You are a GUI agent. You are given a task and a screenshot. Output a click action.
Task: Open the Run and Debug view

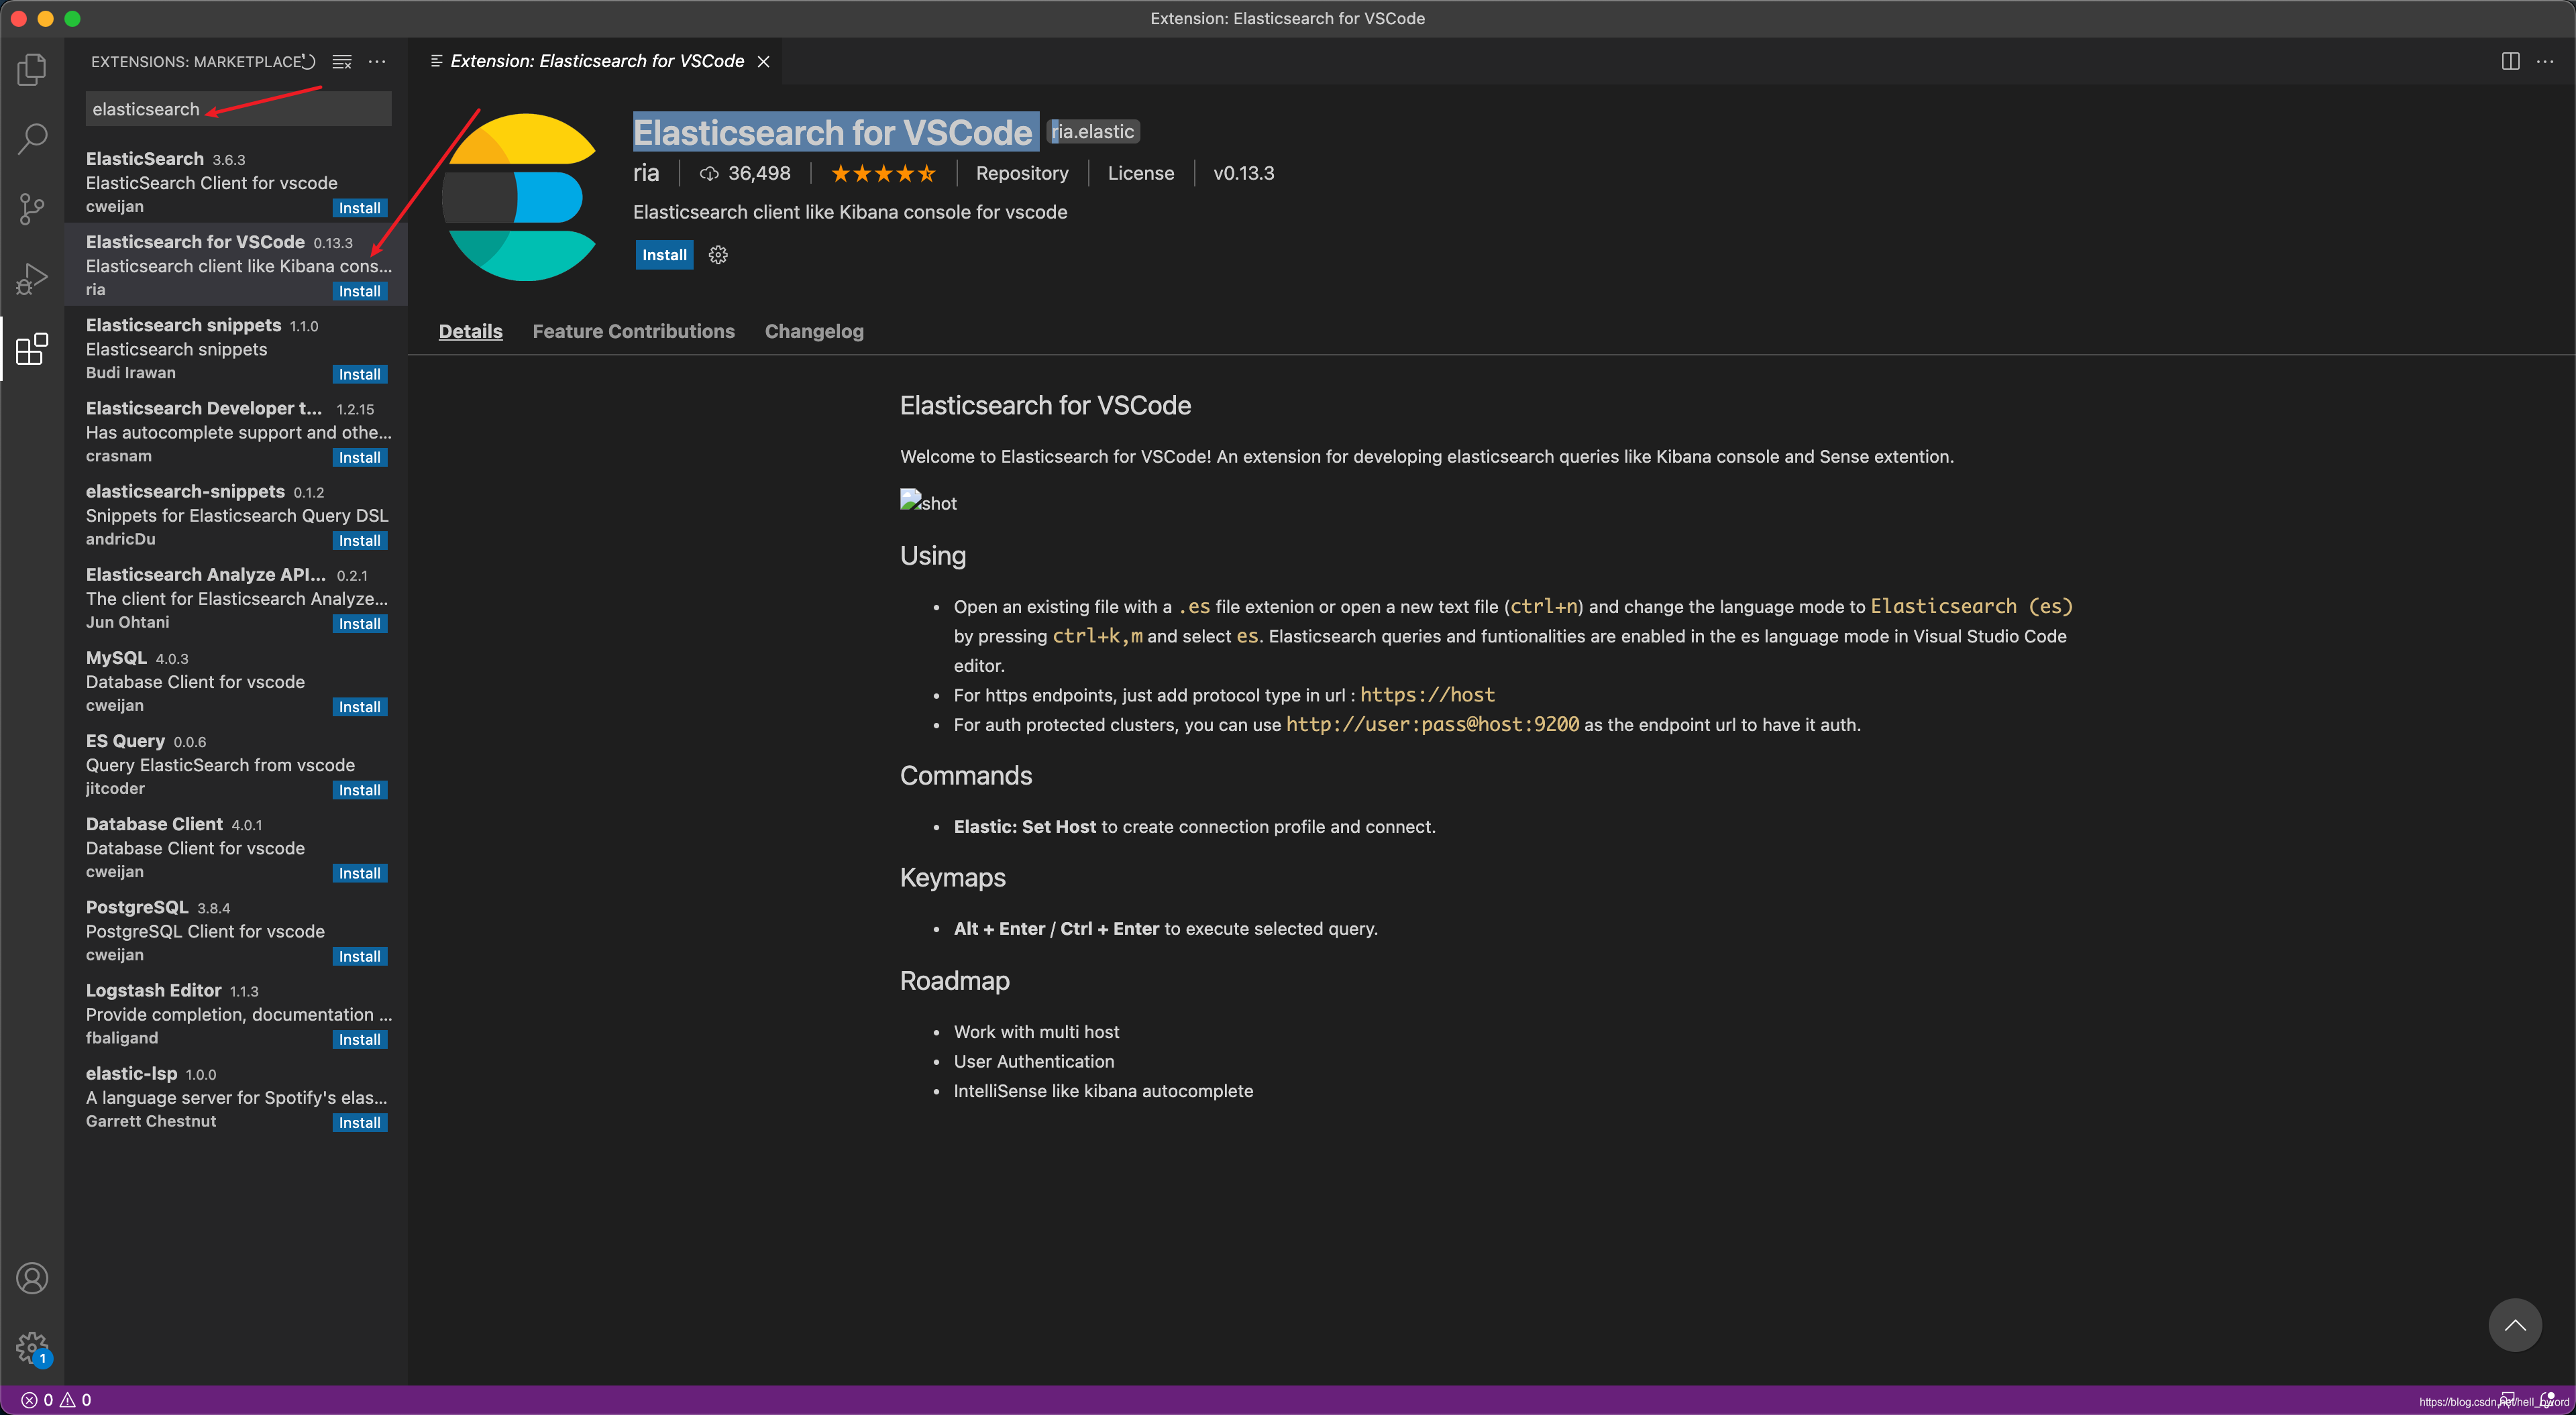pos(32,279)
